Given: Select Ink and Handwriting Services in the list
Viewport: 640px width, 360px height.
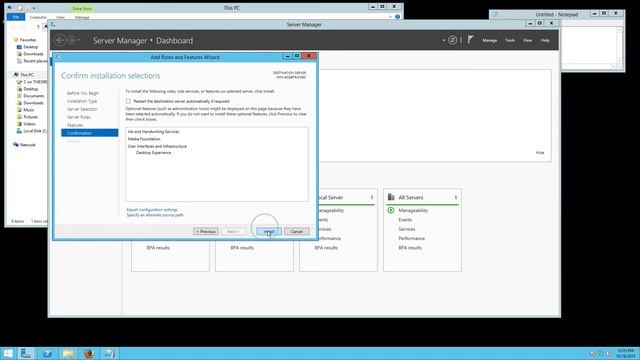Looking at the screenshot, I should 153,132.
